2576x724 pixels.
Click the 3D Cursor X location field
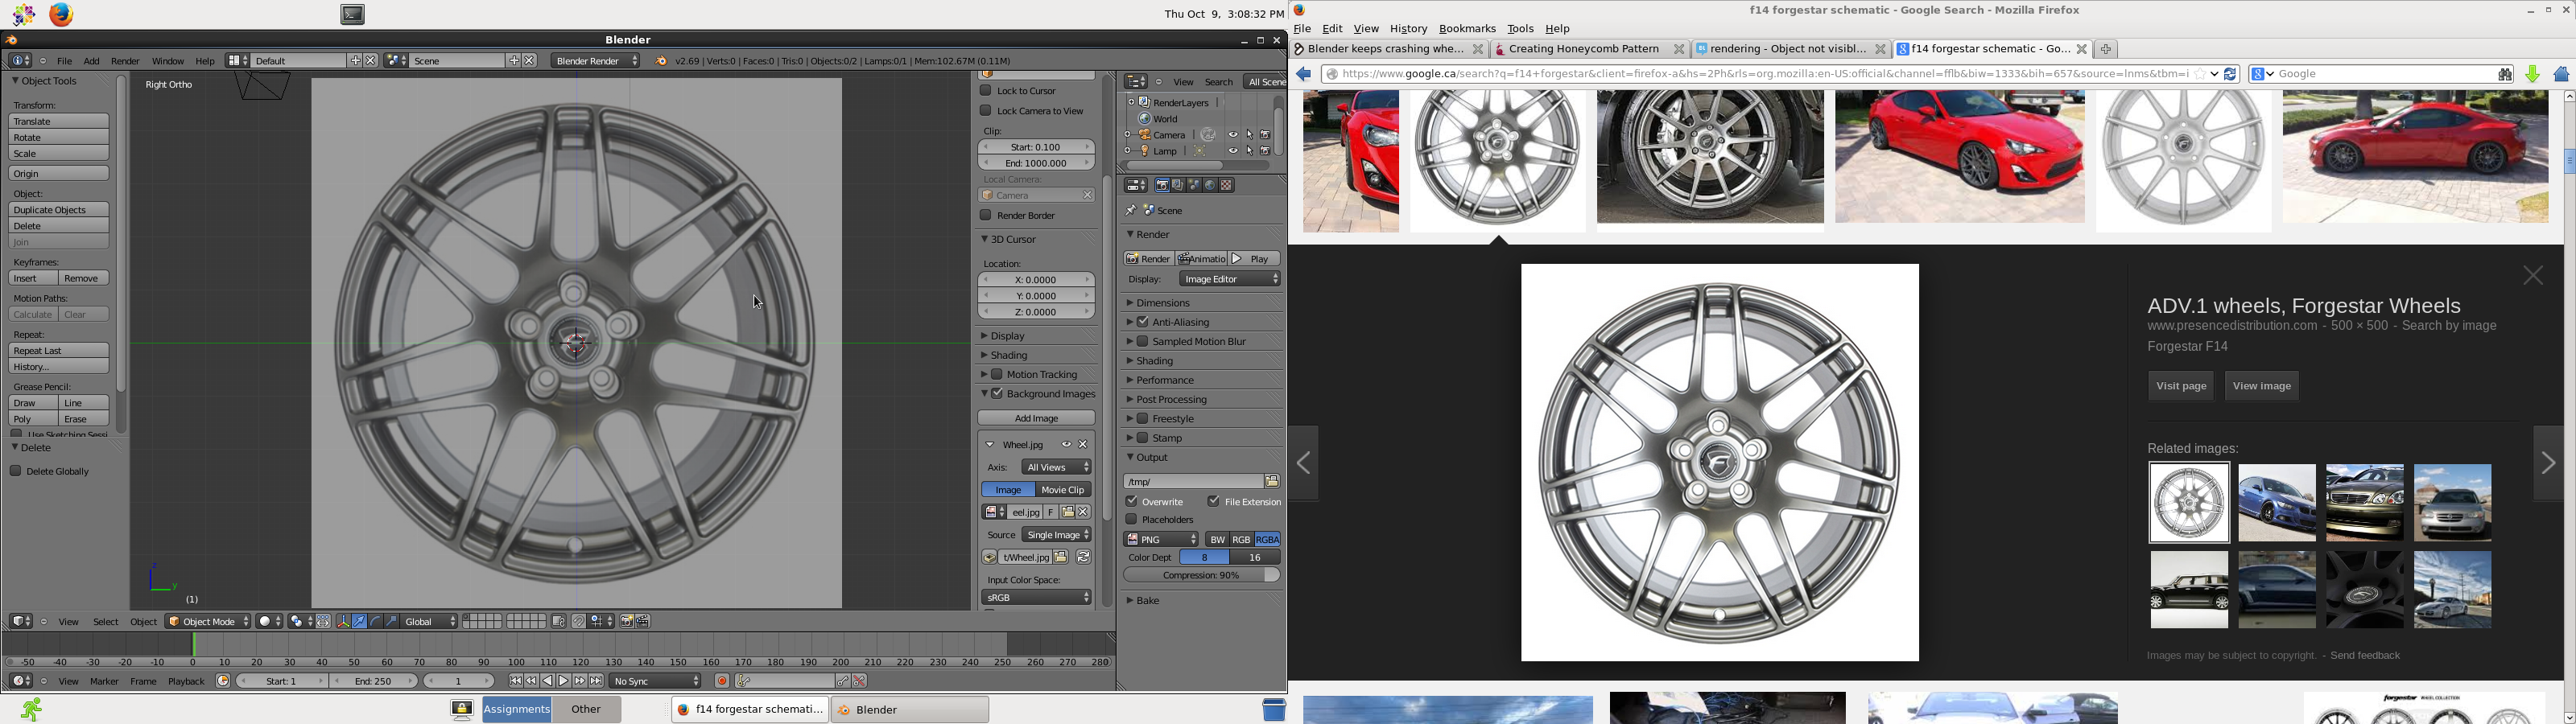coord(1036,280)
